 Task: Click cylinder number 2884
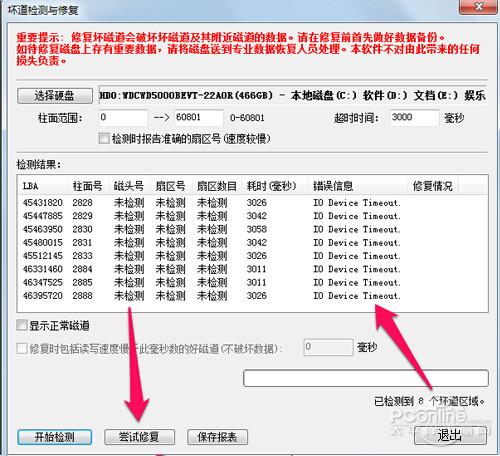(83, 269)
